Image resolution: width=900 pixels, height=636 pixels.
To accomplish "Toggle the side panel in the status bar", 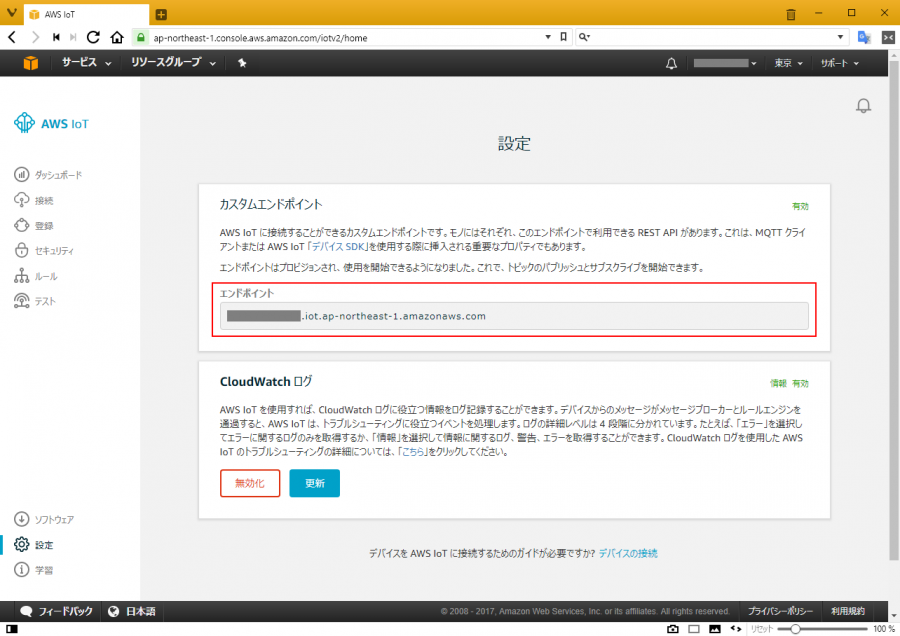I will [11, 629].
